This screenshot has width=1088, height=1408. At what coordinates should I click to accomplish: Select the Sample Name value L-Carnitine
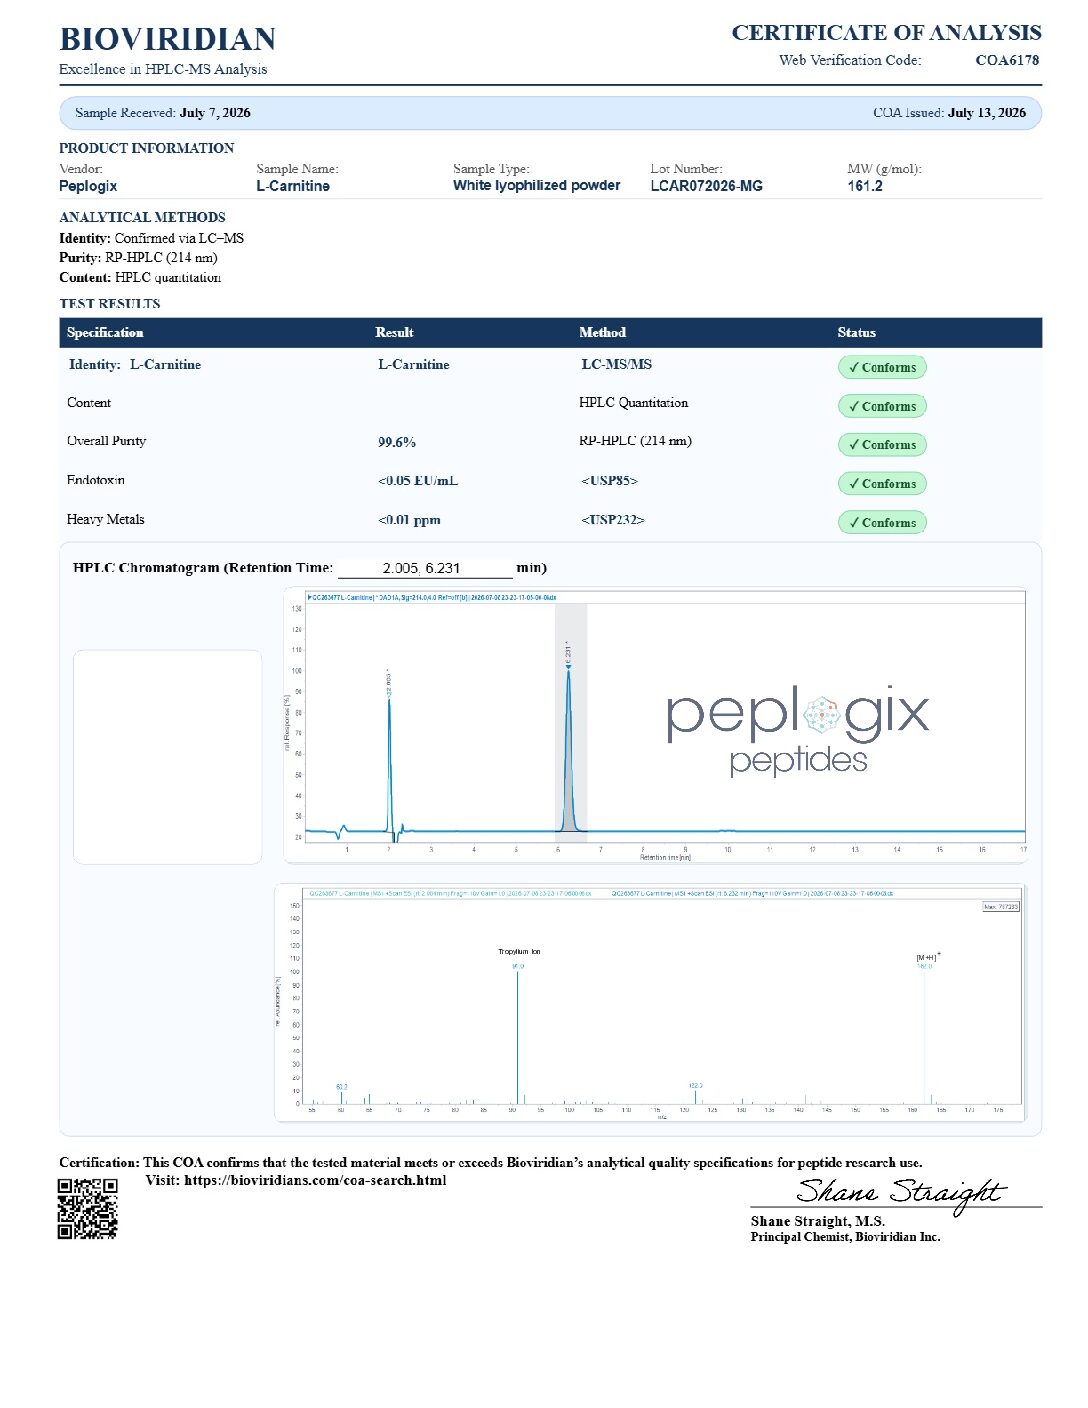[x=293, y=186]
